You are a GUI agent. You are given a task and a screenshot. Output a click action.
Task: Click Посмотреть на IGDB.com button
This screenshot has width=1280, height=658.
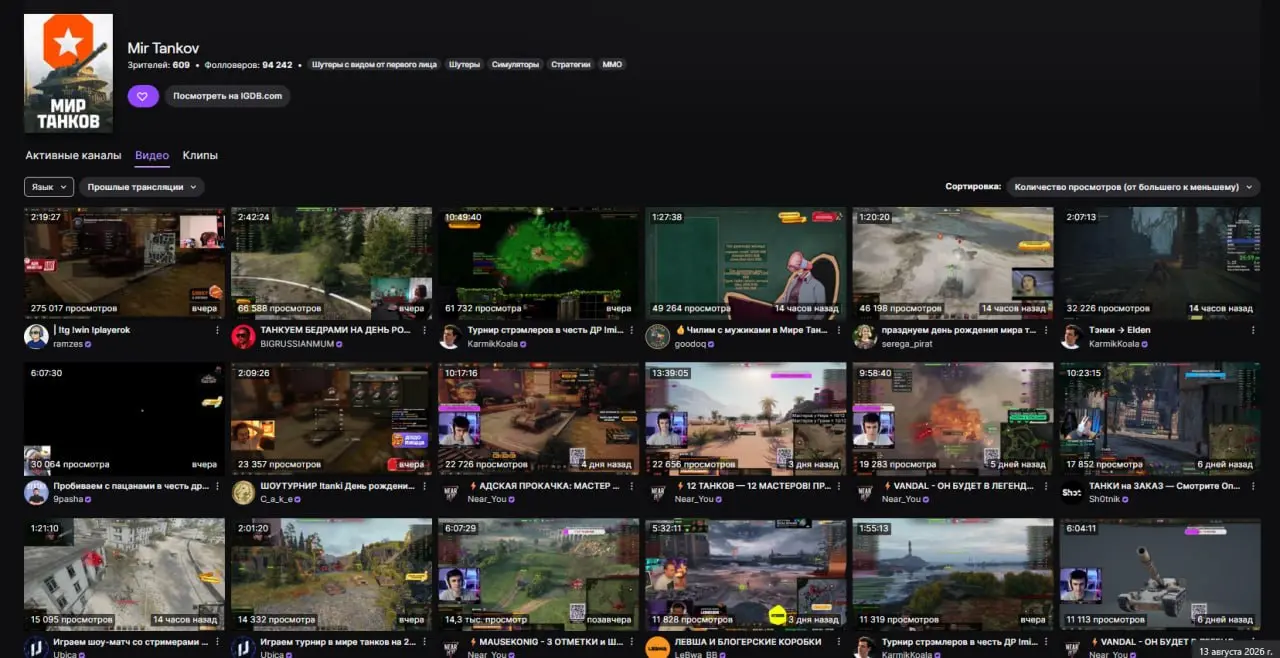click(228, 96)
